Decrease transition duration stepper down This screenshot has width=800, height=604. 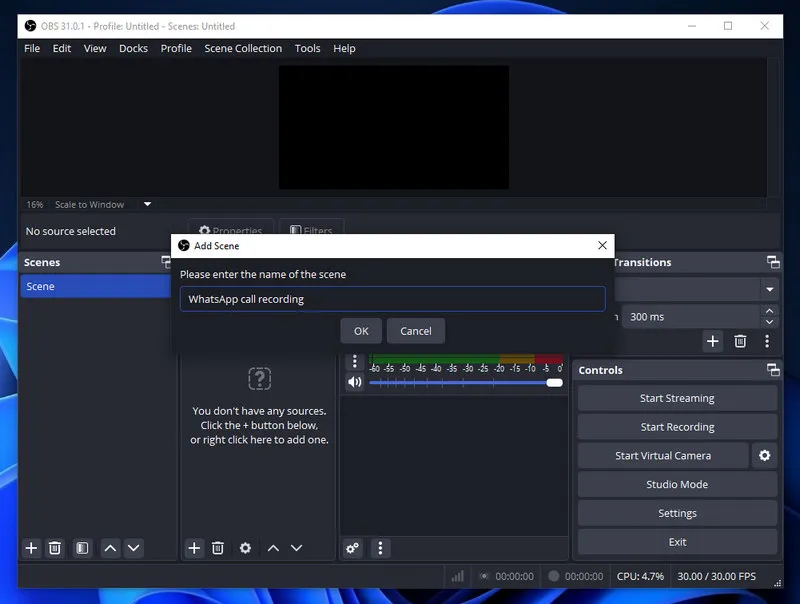770,322
